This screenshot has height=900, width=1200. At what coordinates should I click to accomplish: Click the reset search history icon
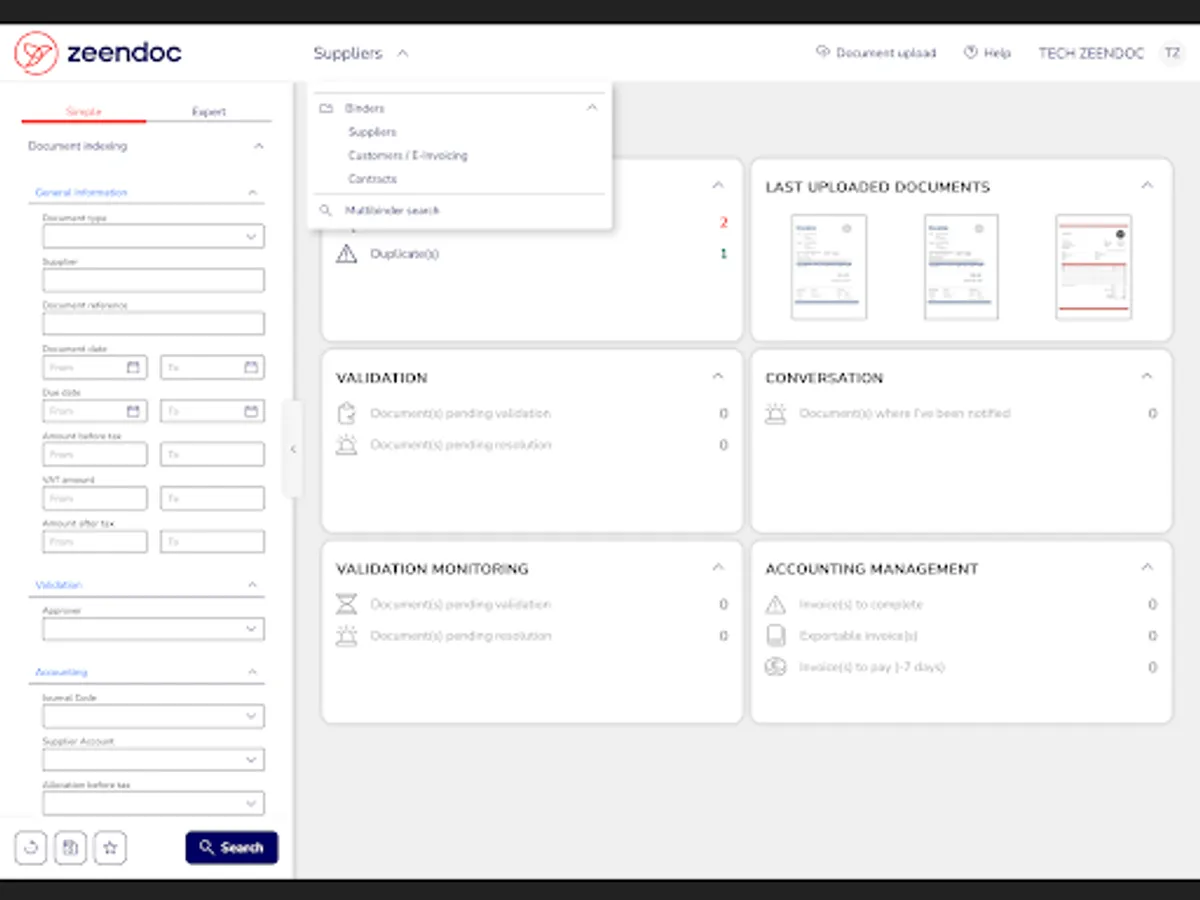click(30, 847)
